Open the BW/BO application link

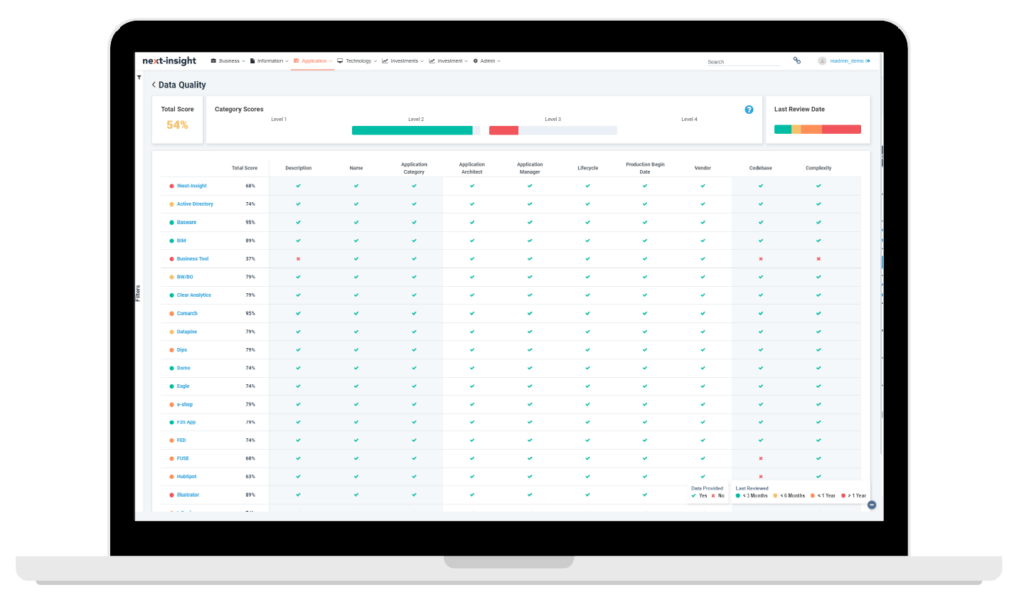[x=185, y=277]
